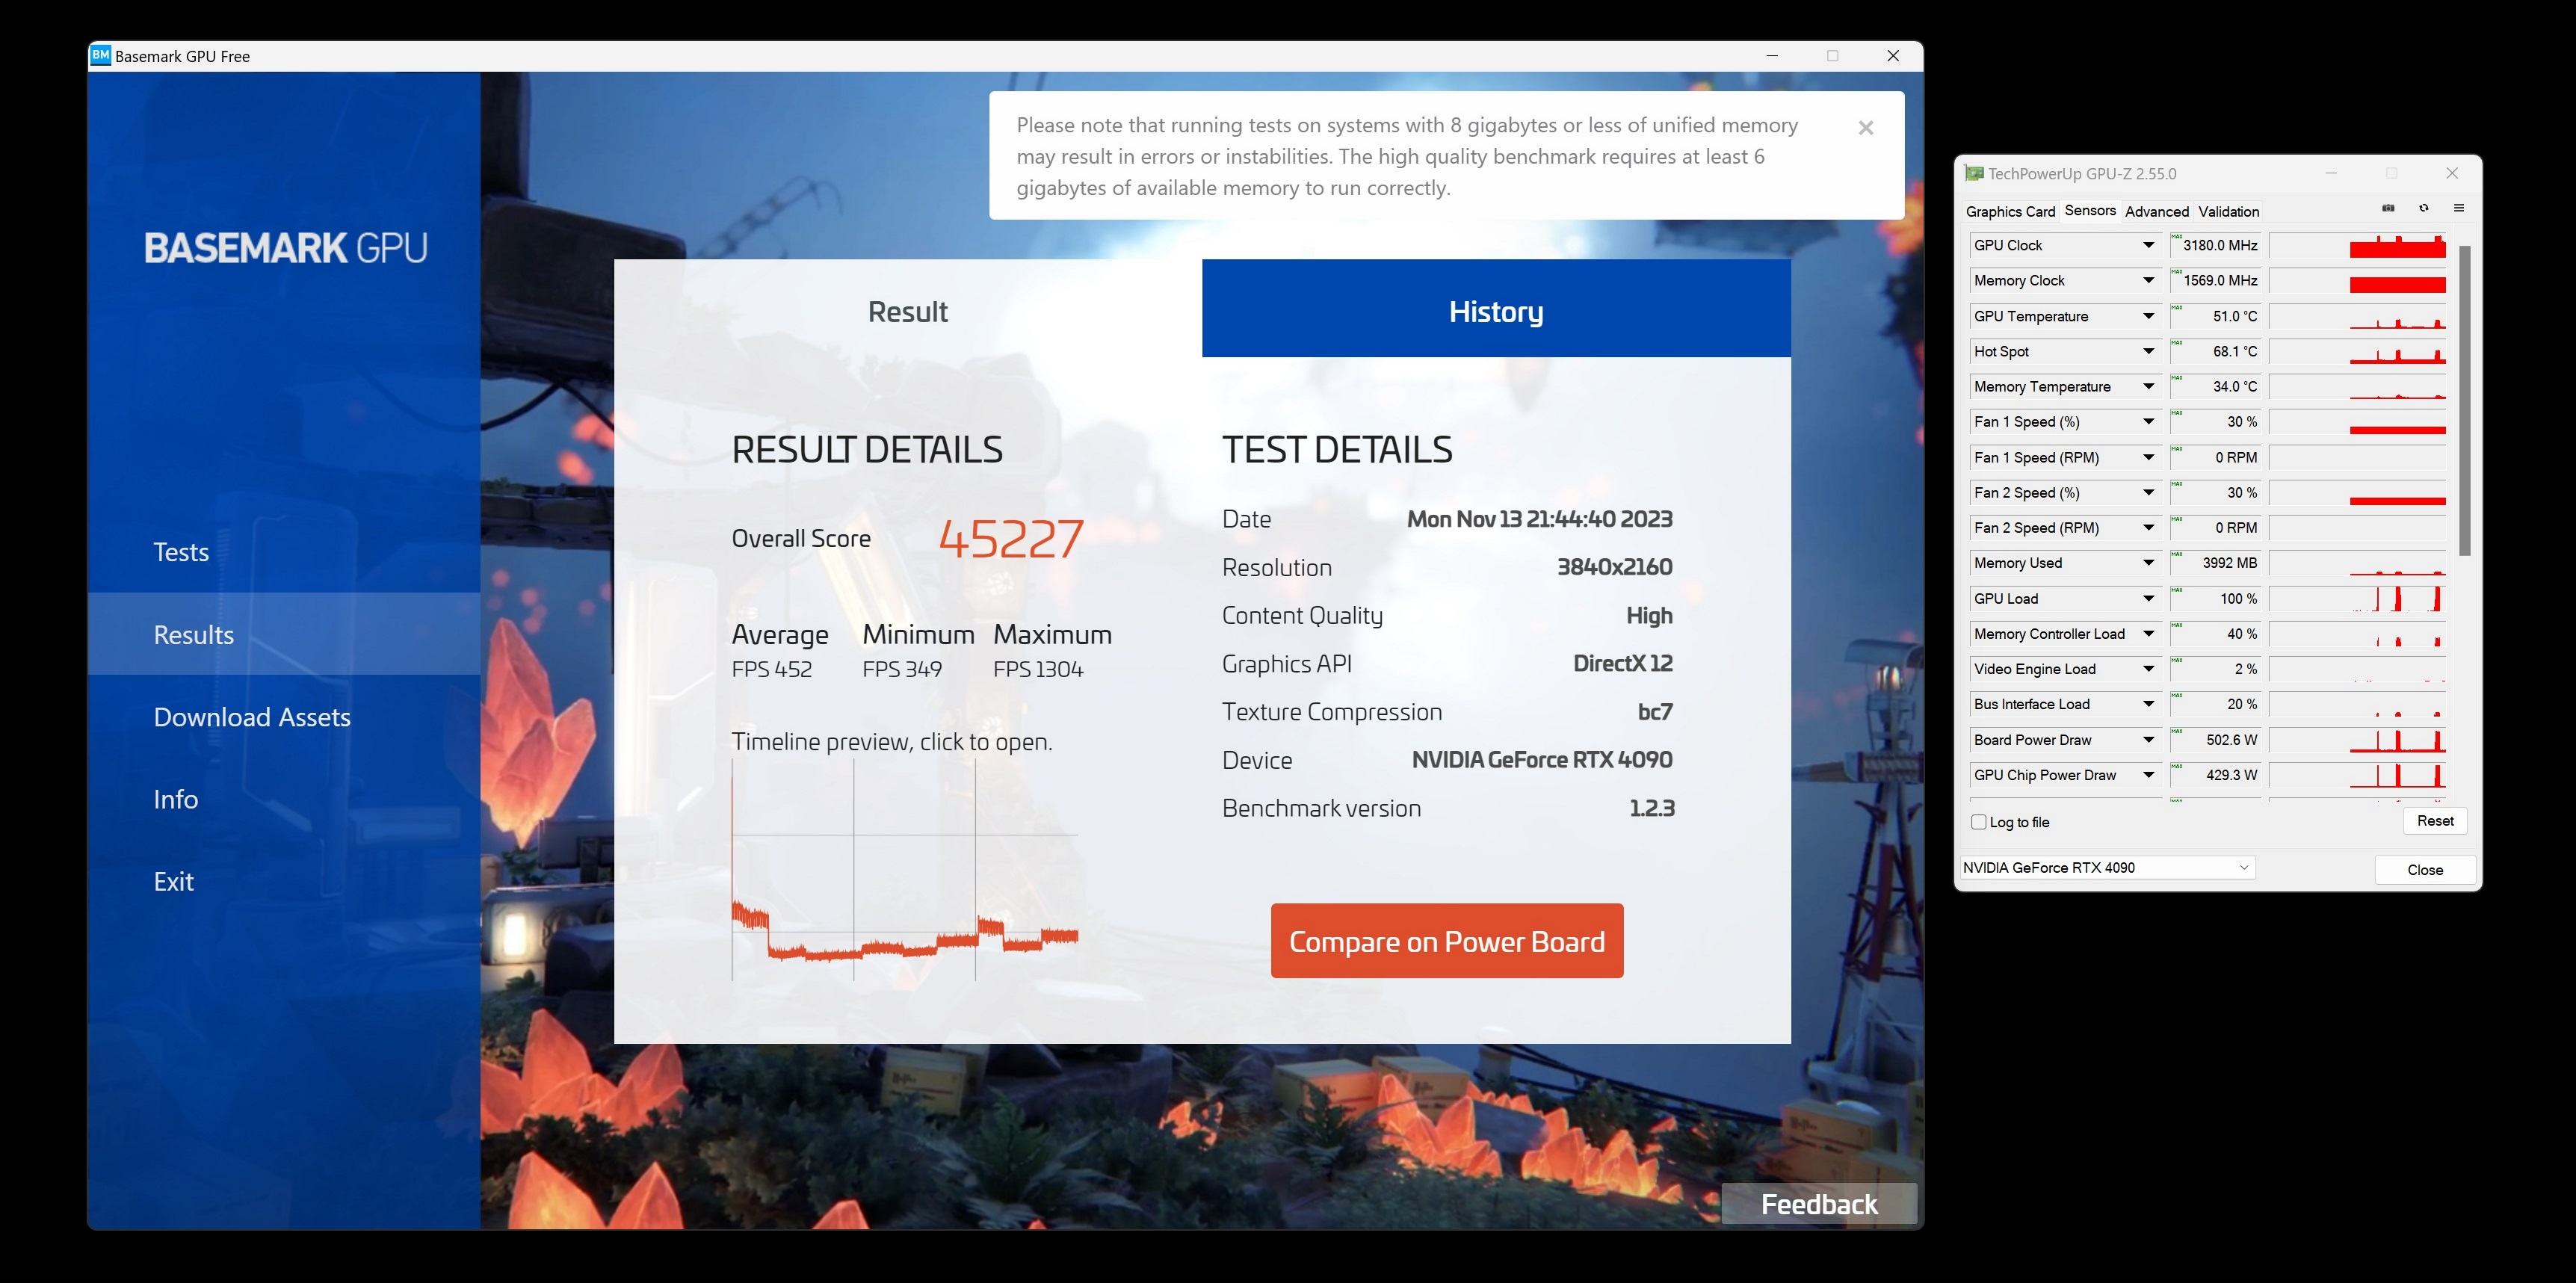Click the Overall Score value 45227
The height and width of the screenshot is (1283, 2576).
coord(1011,538)
